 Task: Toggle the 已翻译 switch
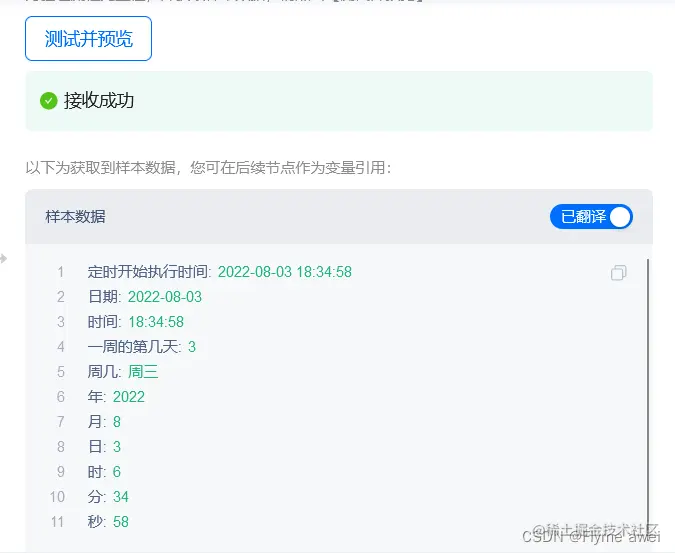[x=591, y=217]
